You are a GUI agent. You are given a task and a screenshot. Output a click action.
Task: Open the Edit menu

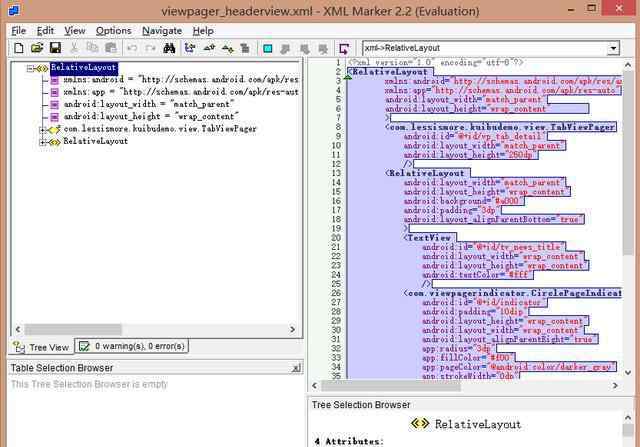[x=45, y=31]
